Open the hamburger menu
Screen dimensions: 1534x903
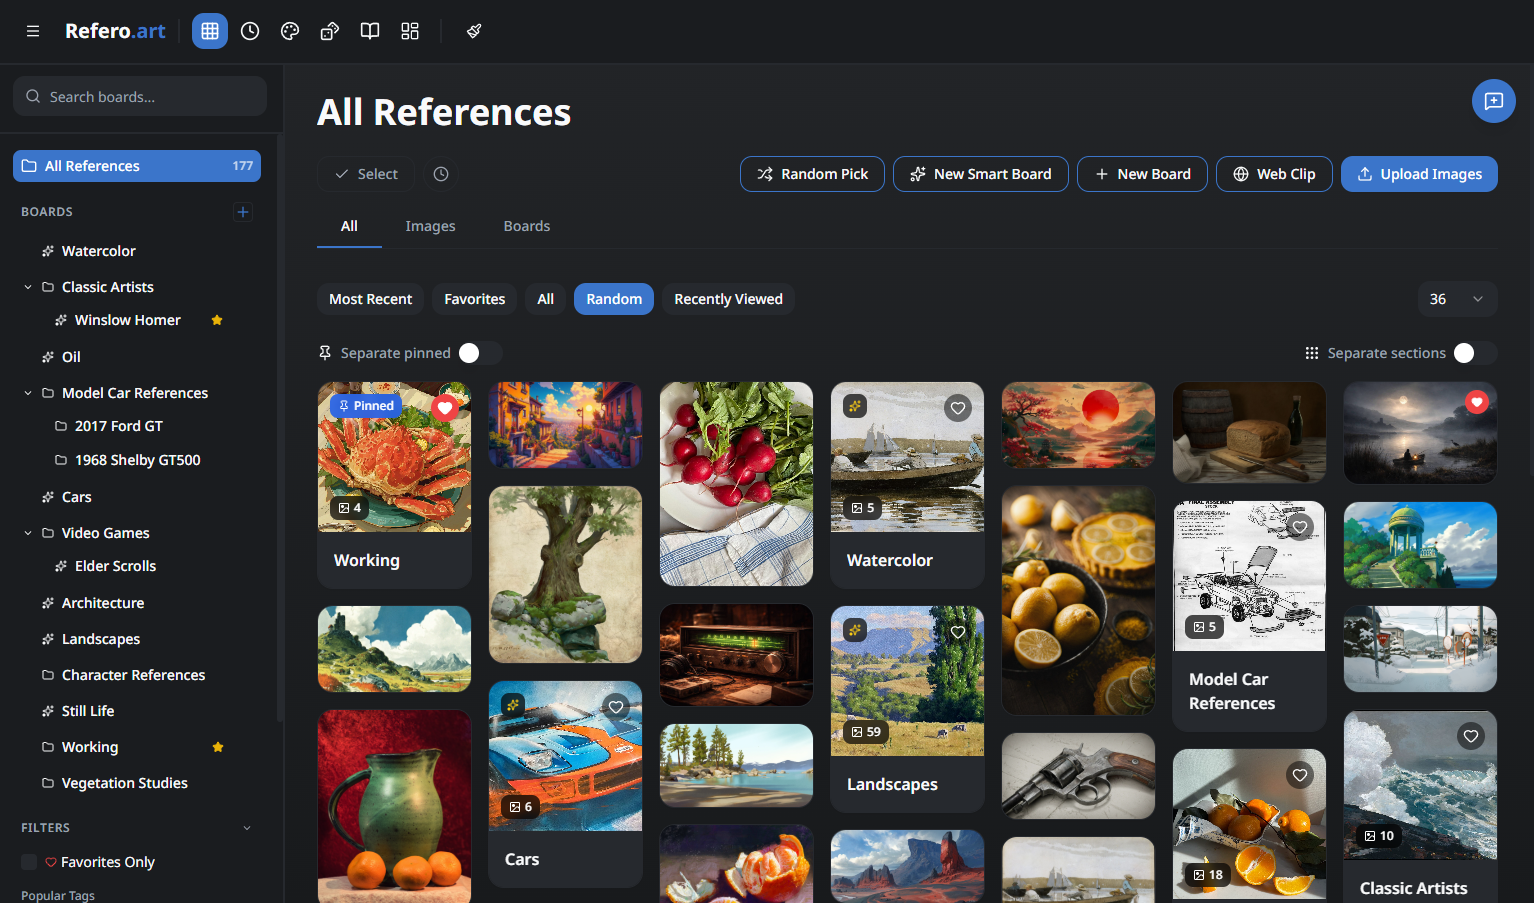(33, 31)
